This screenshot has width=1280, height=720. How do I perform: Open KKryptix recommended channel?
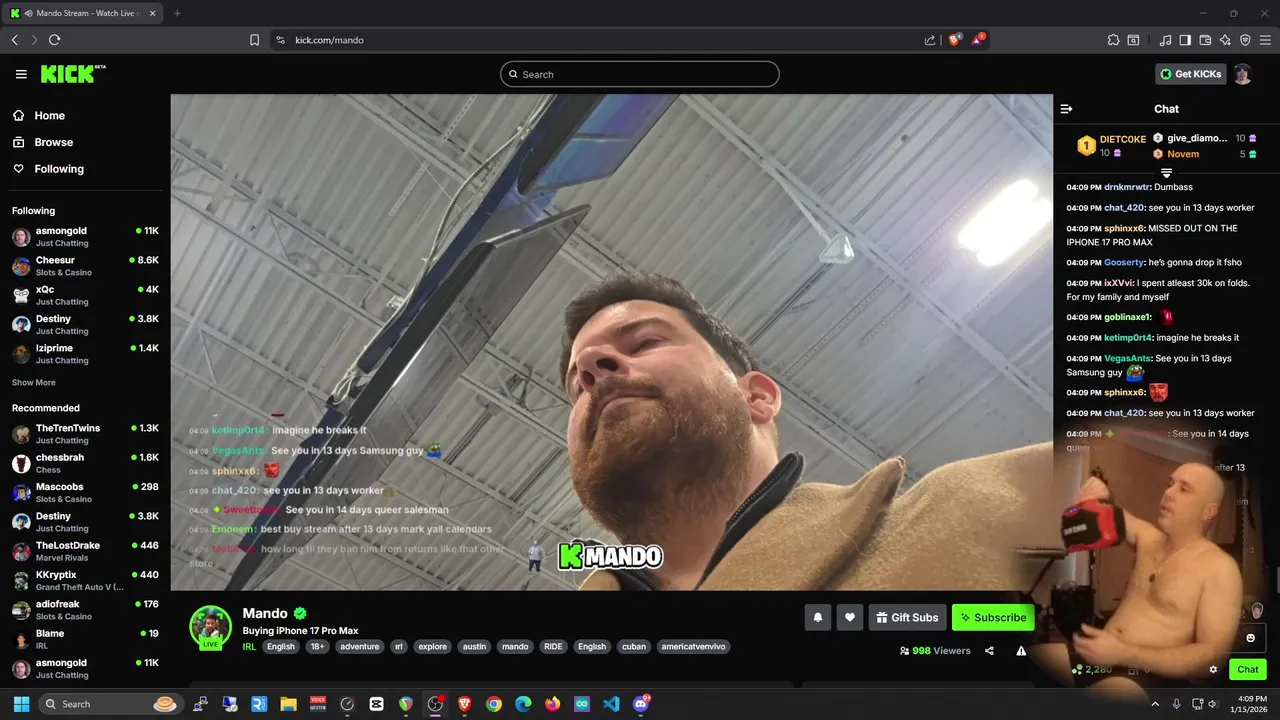pos(85,580)
